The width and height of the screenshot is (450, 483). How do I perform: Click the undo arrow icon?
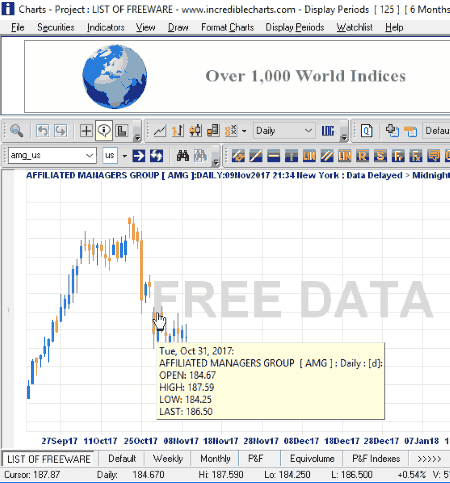[43, 131]
